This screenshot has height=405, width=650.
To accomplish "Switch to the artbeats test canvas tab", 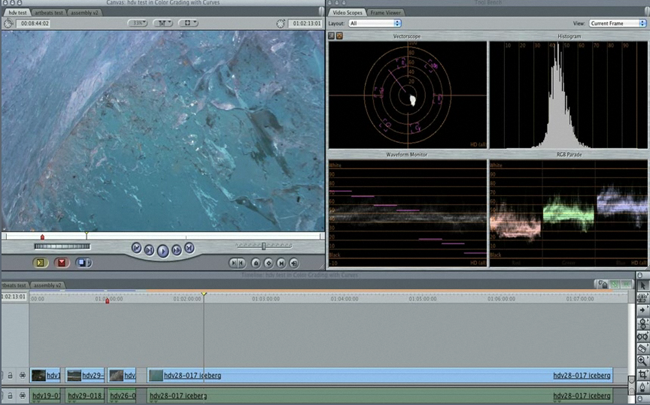I will [x=49, y=13].
